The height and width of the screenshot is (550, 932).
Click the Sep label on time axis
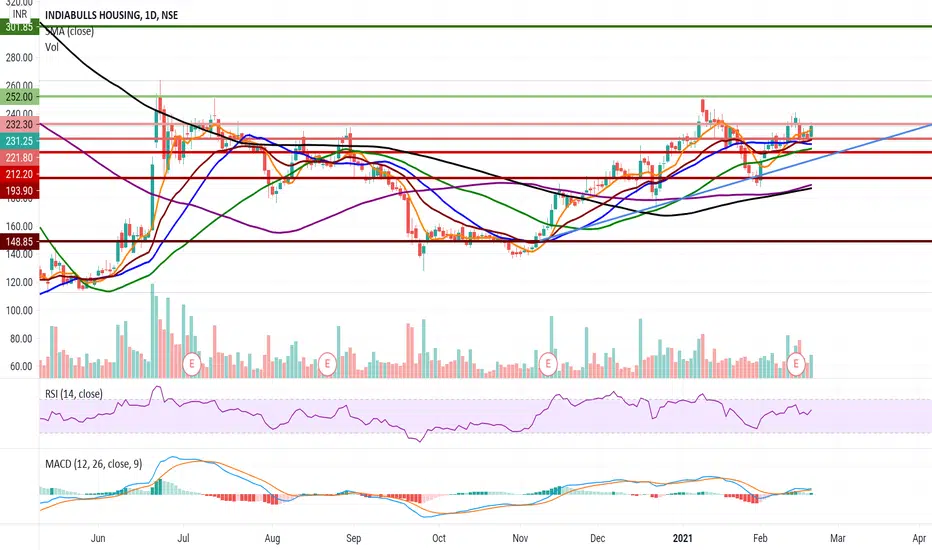click(353, 538)
